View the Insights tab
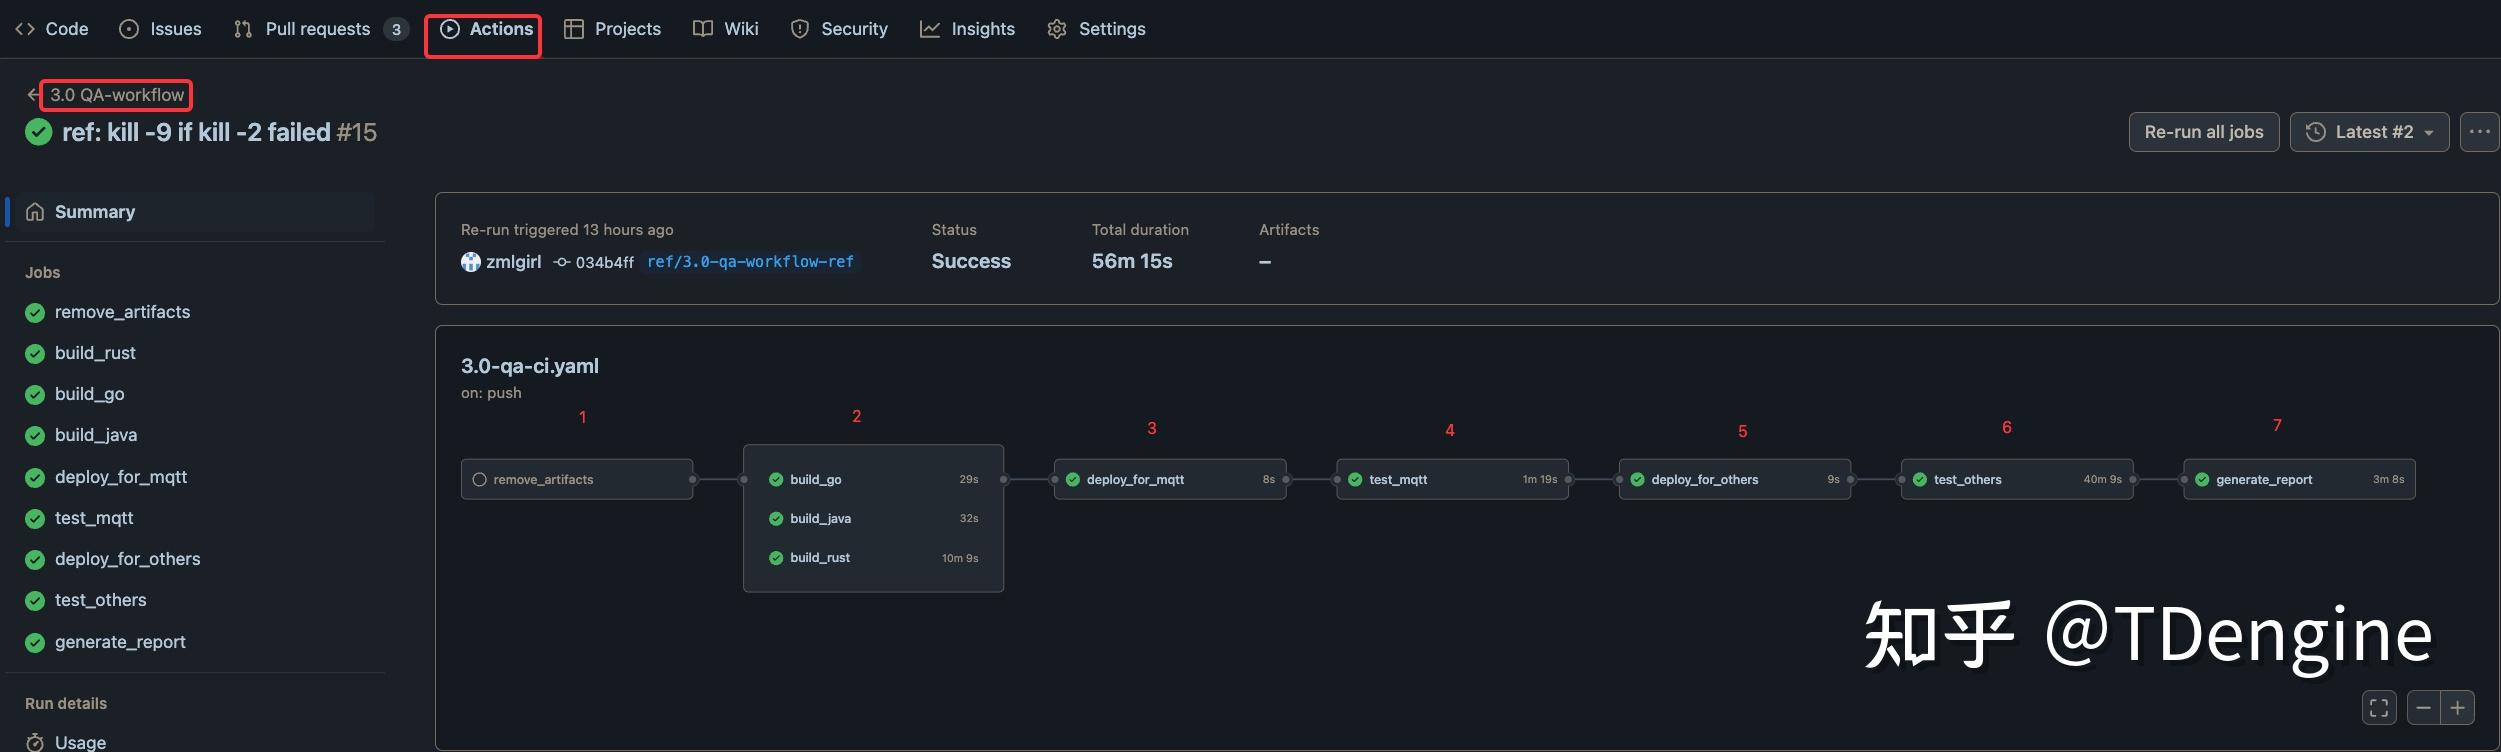The width and height of the screenshot is (2501, 752). (967, 29)
